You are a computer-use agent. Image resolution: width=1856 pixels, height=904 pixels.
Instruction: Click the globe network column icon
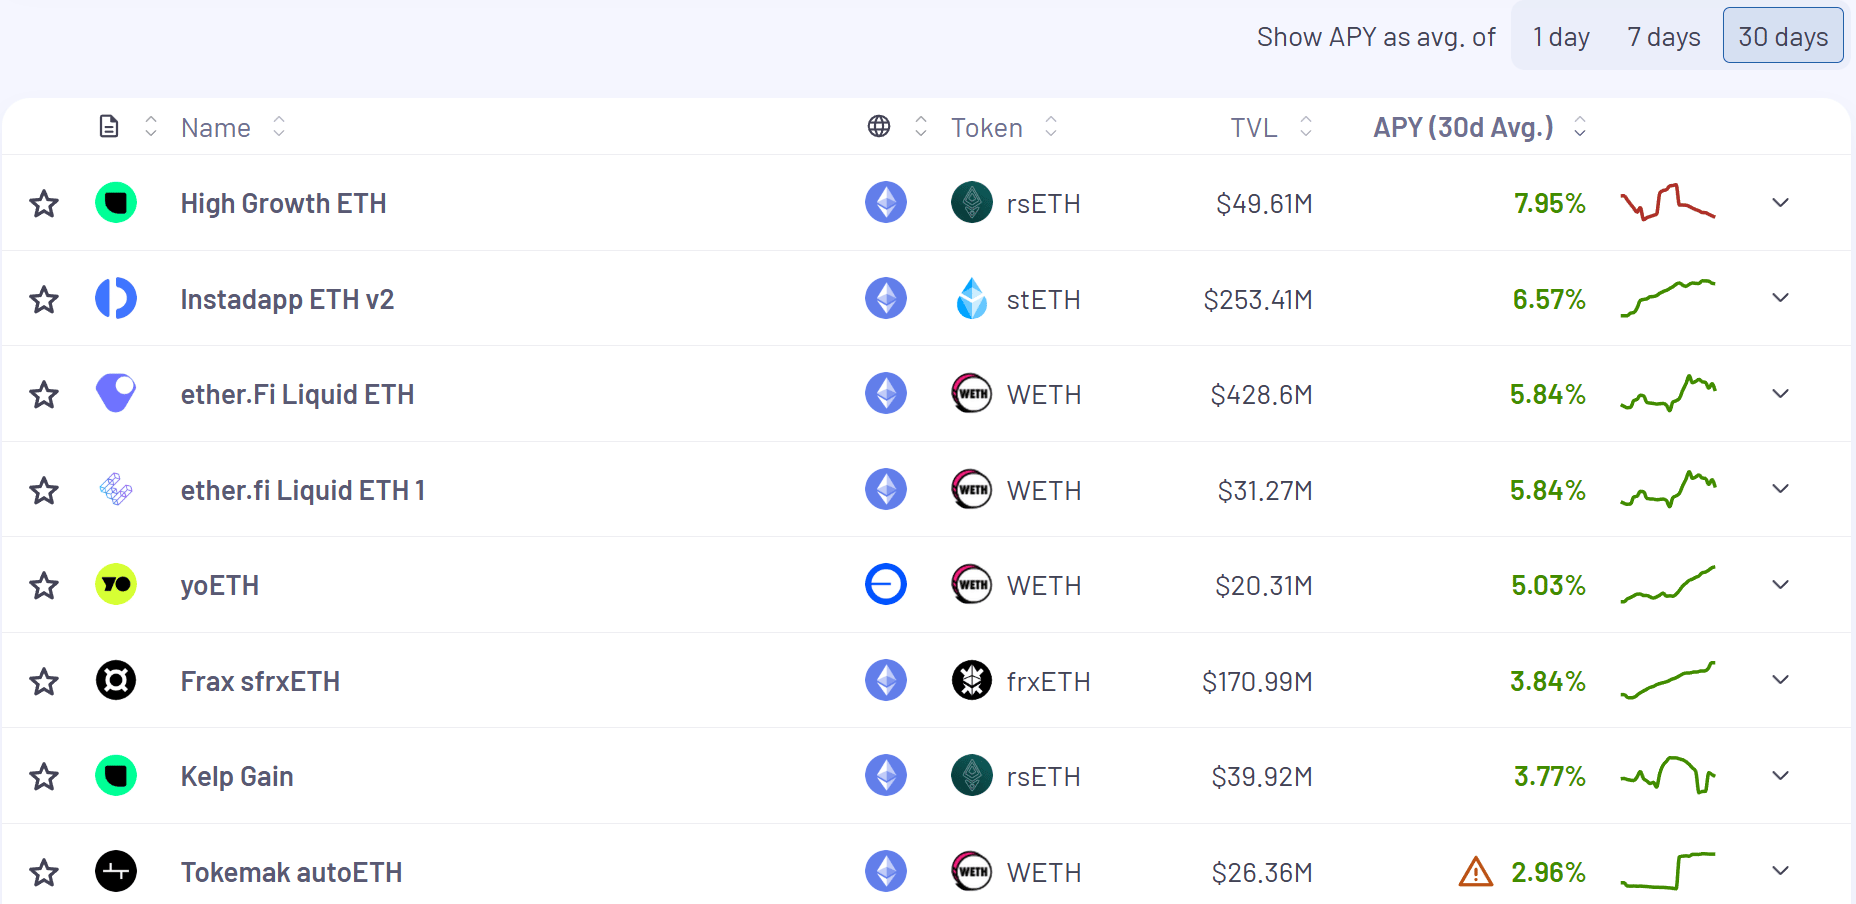point(879,127)
